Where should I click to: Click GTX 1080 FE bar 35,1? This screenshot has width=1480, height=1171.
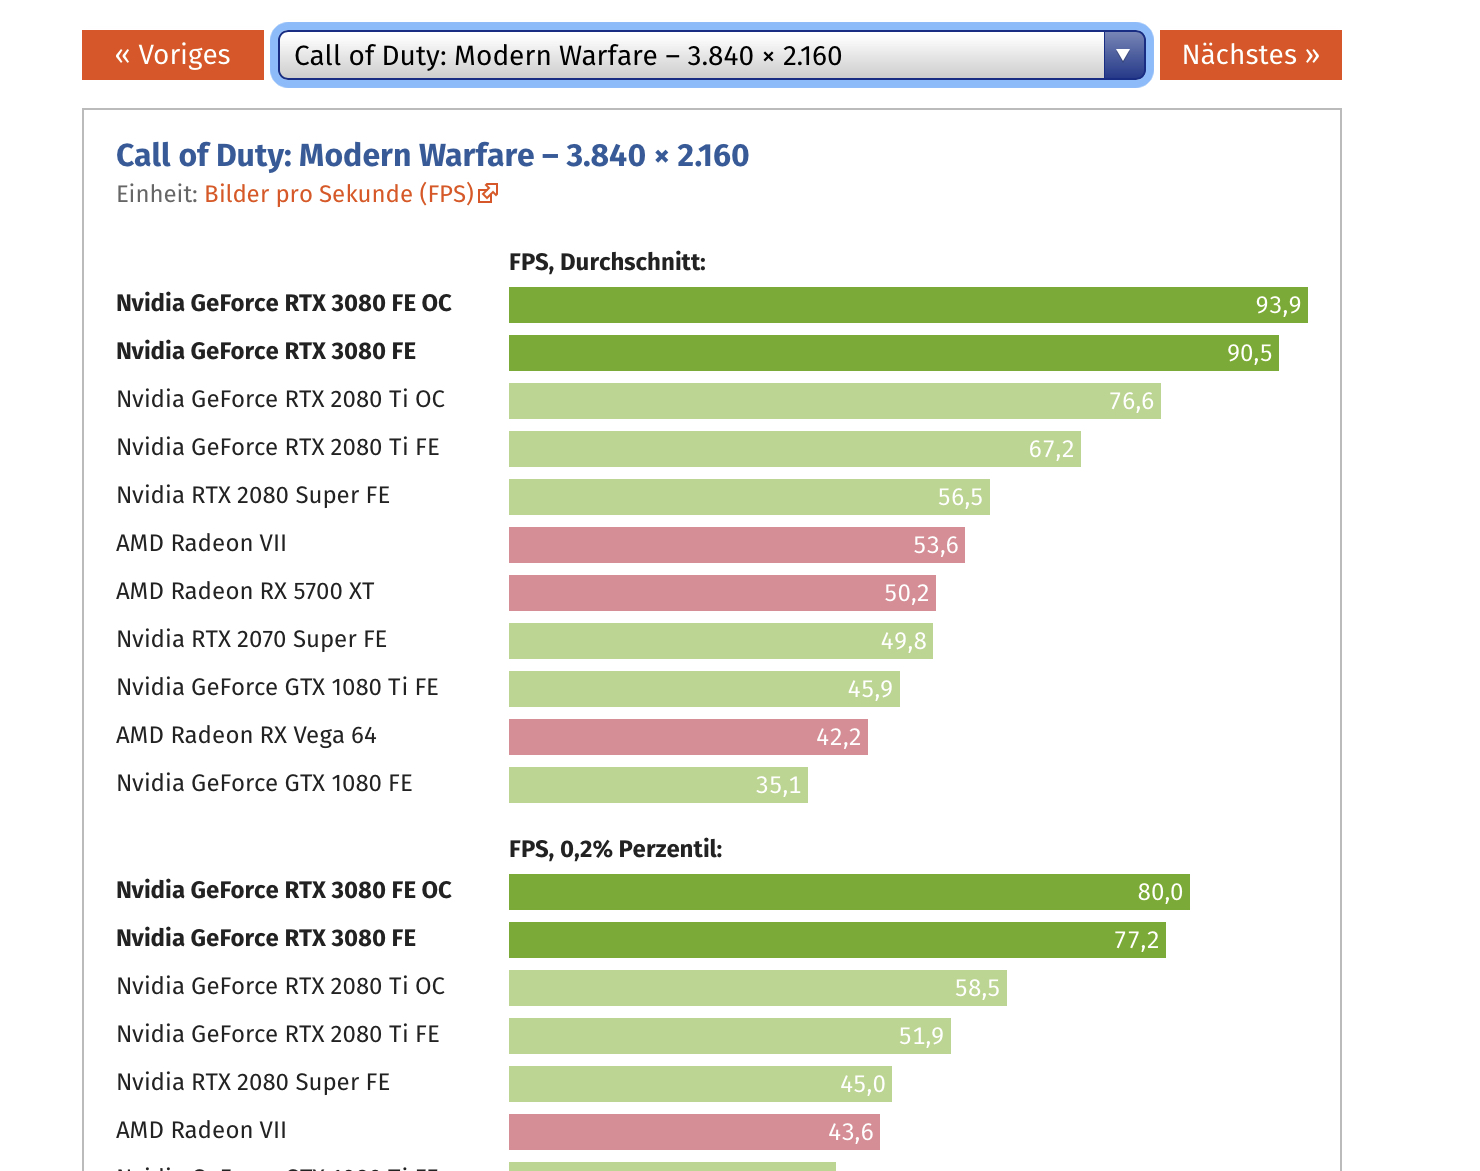658,785
